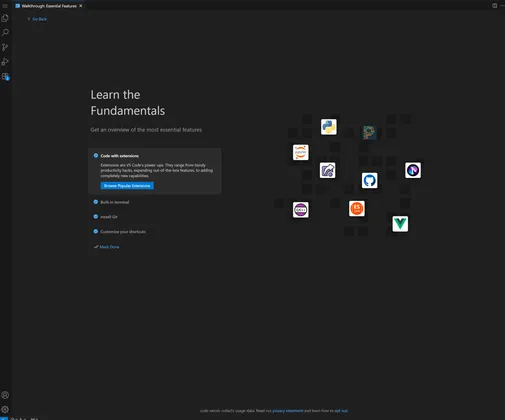Click the Vue extension icon
The height and width of the screenshot is (420, 505).
click(400, 224)
